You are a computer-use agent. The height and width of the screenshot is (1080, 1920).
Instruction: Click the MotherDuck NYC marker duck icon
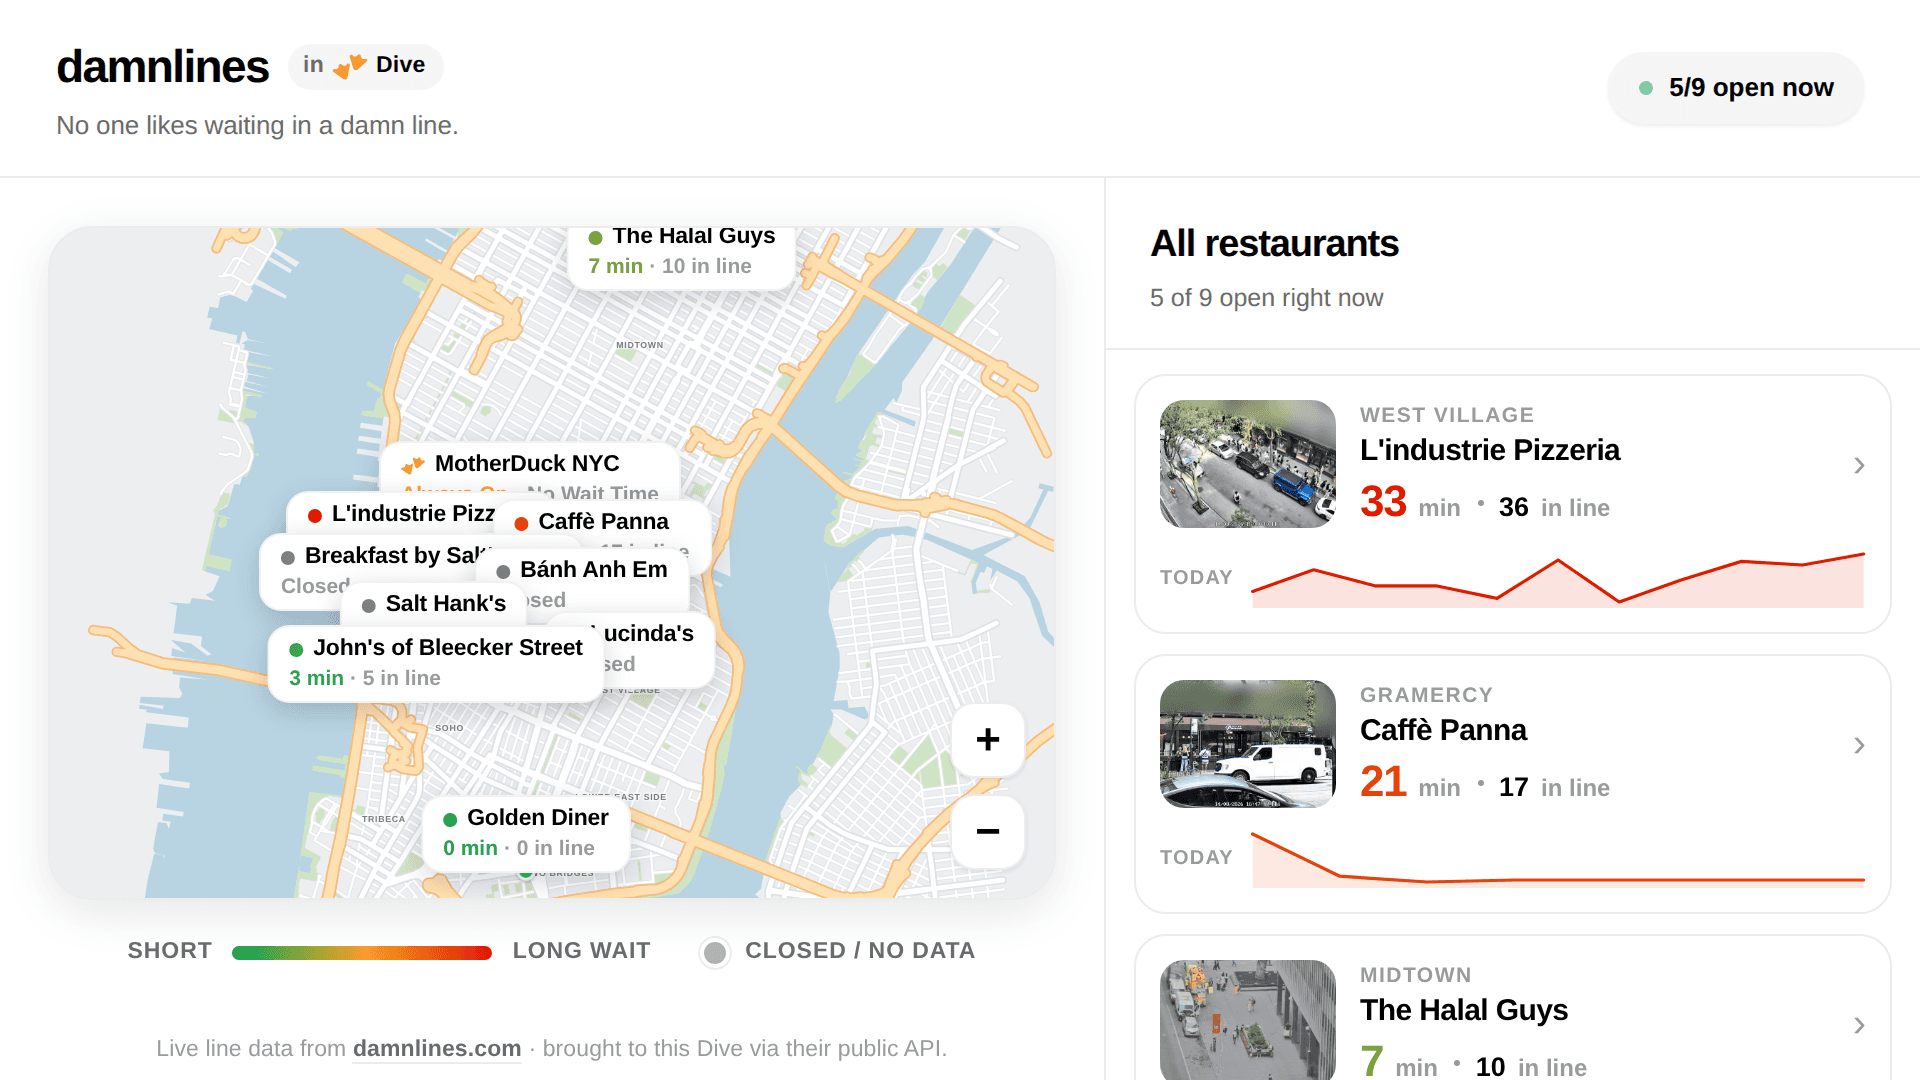coord(413,464)
